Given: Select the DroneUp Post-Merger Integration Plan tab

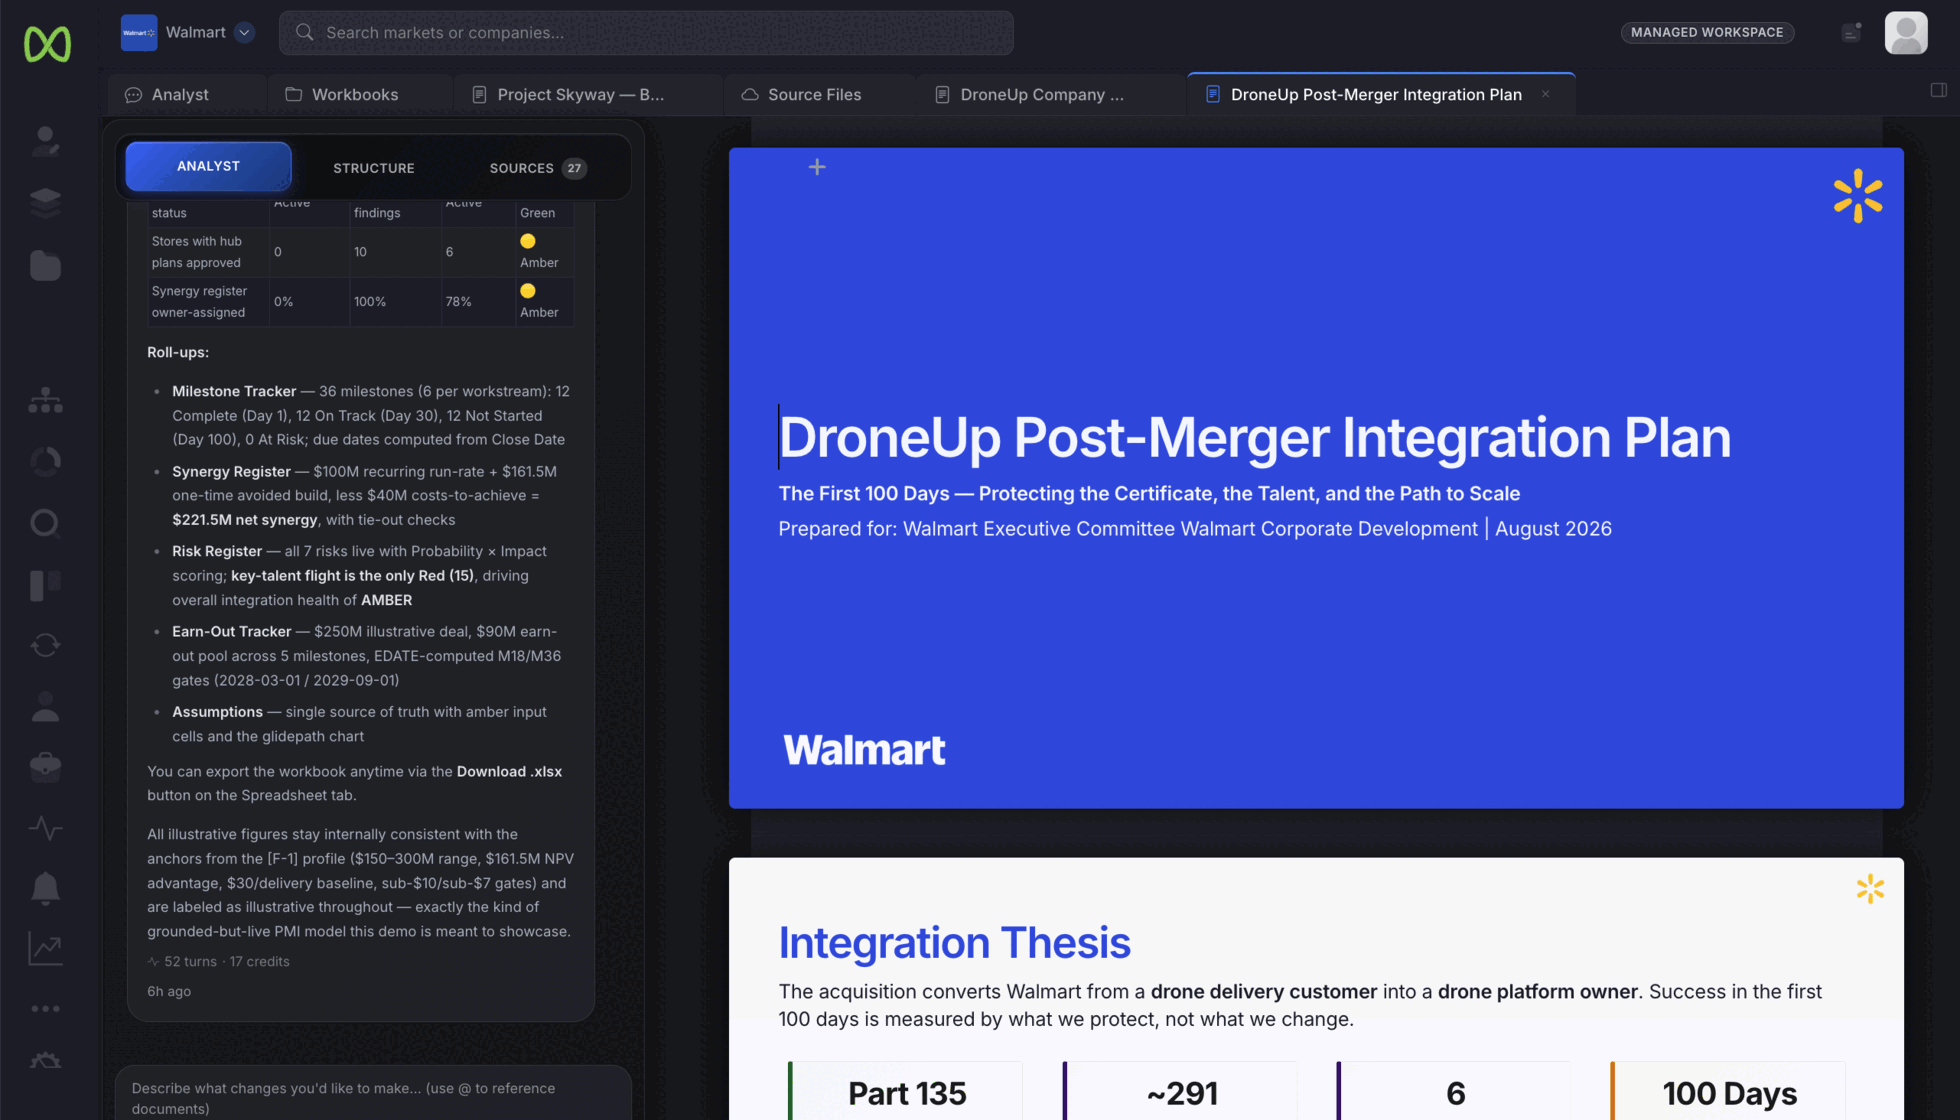Looking at the screenshot, I should 1376,94.
